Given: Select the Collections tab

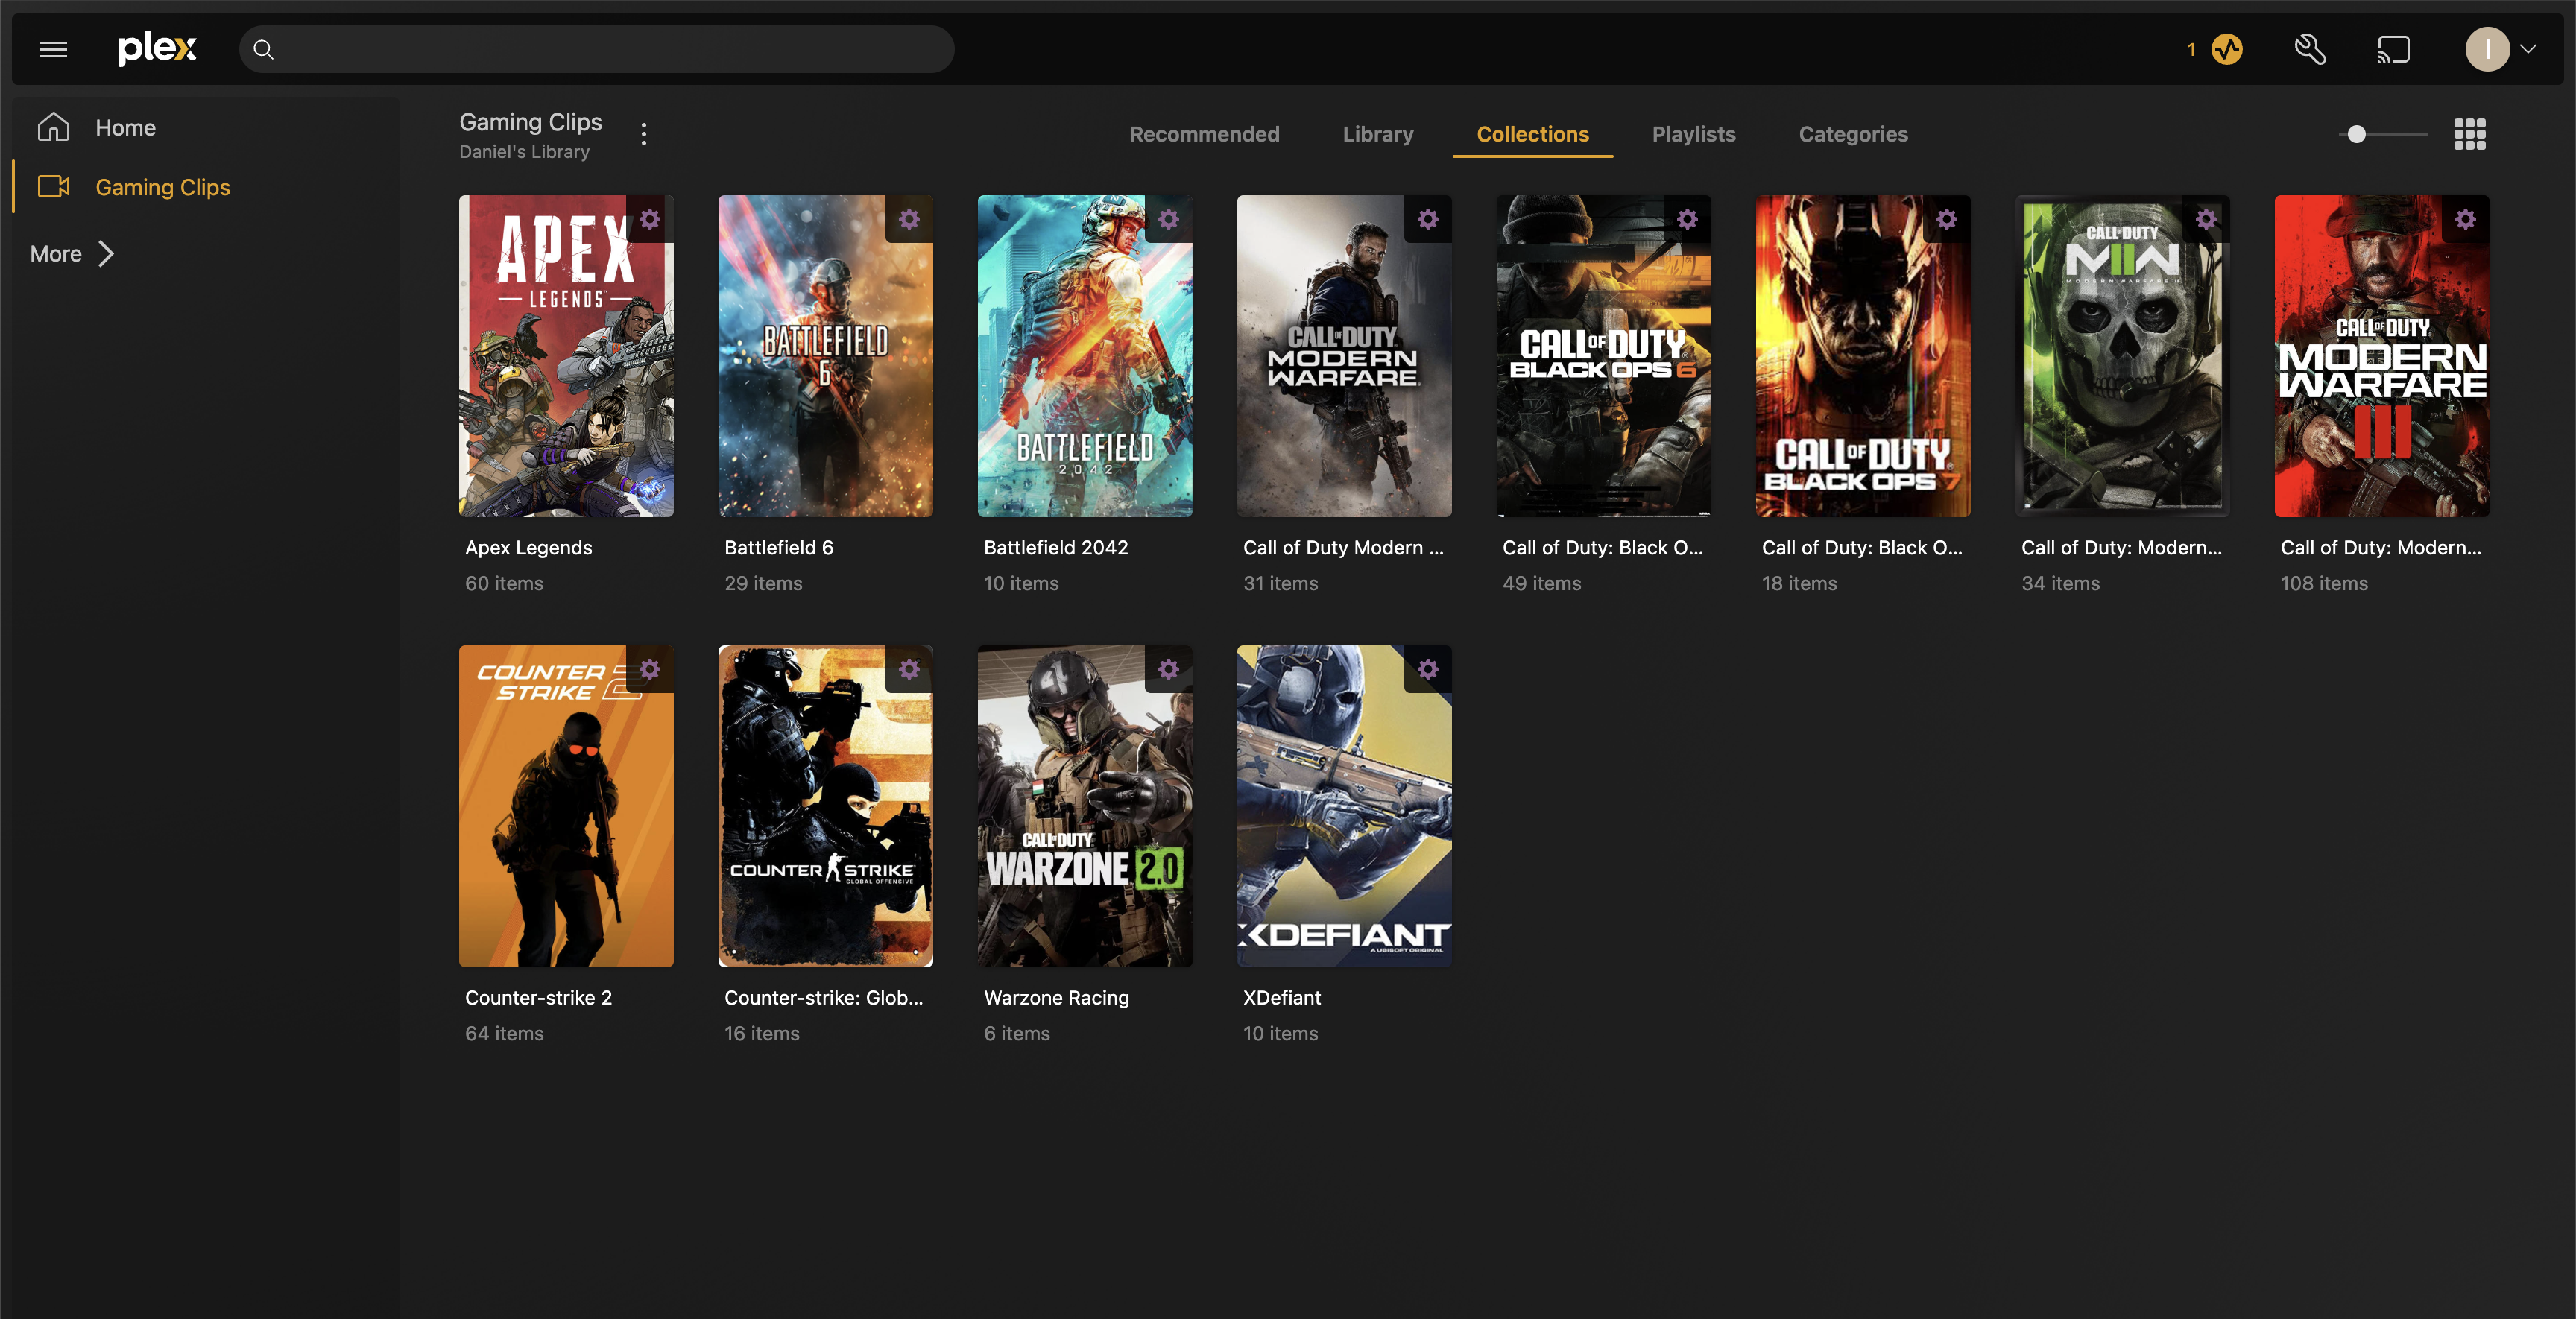Looking at the screenshot, I should point(1532,134).
